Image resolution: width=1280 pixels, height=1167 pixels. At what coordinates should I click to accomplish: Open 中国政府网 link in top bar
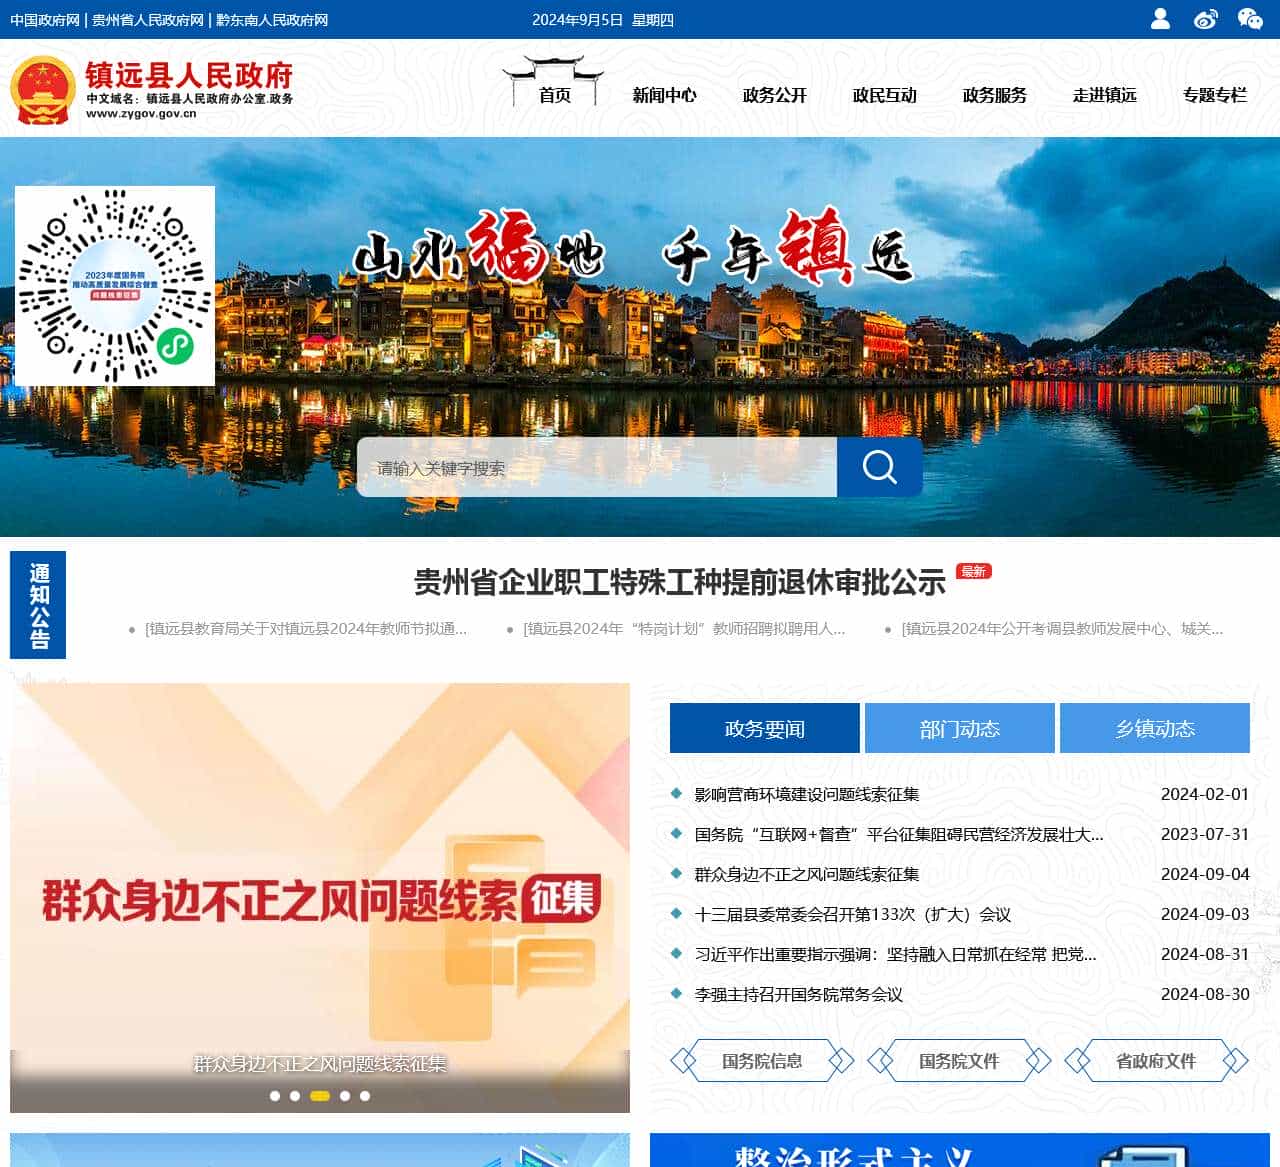[45, 20]
